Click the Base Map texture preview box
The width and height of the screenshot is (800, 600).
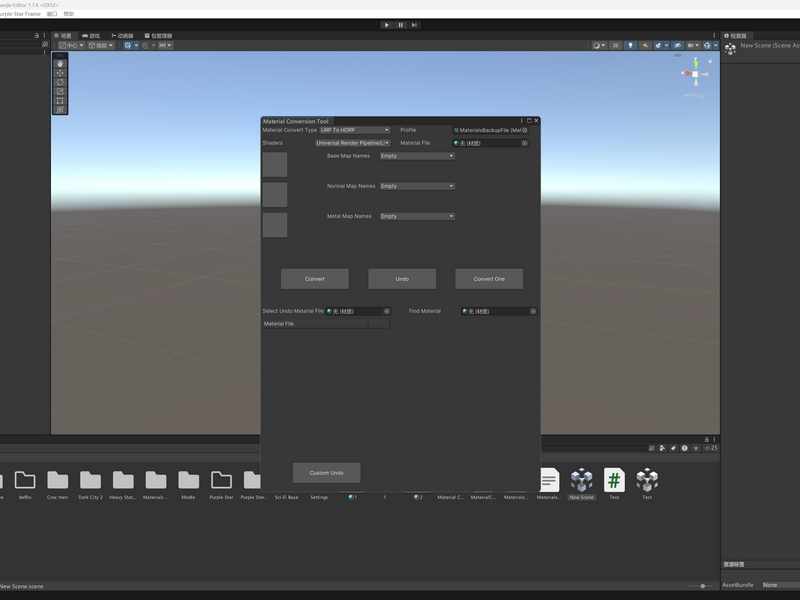(274, 164)
